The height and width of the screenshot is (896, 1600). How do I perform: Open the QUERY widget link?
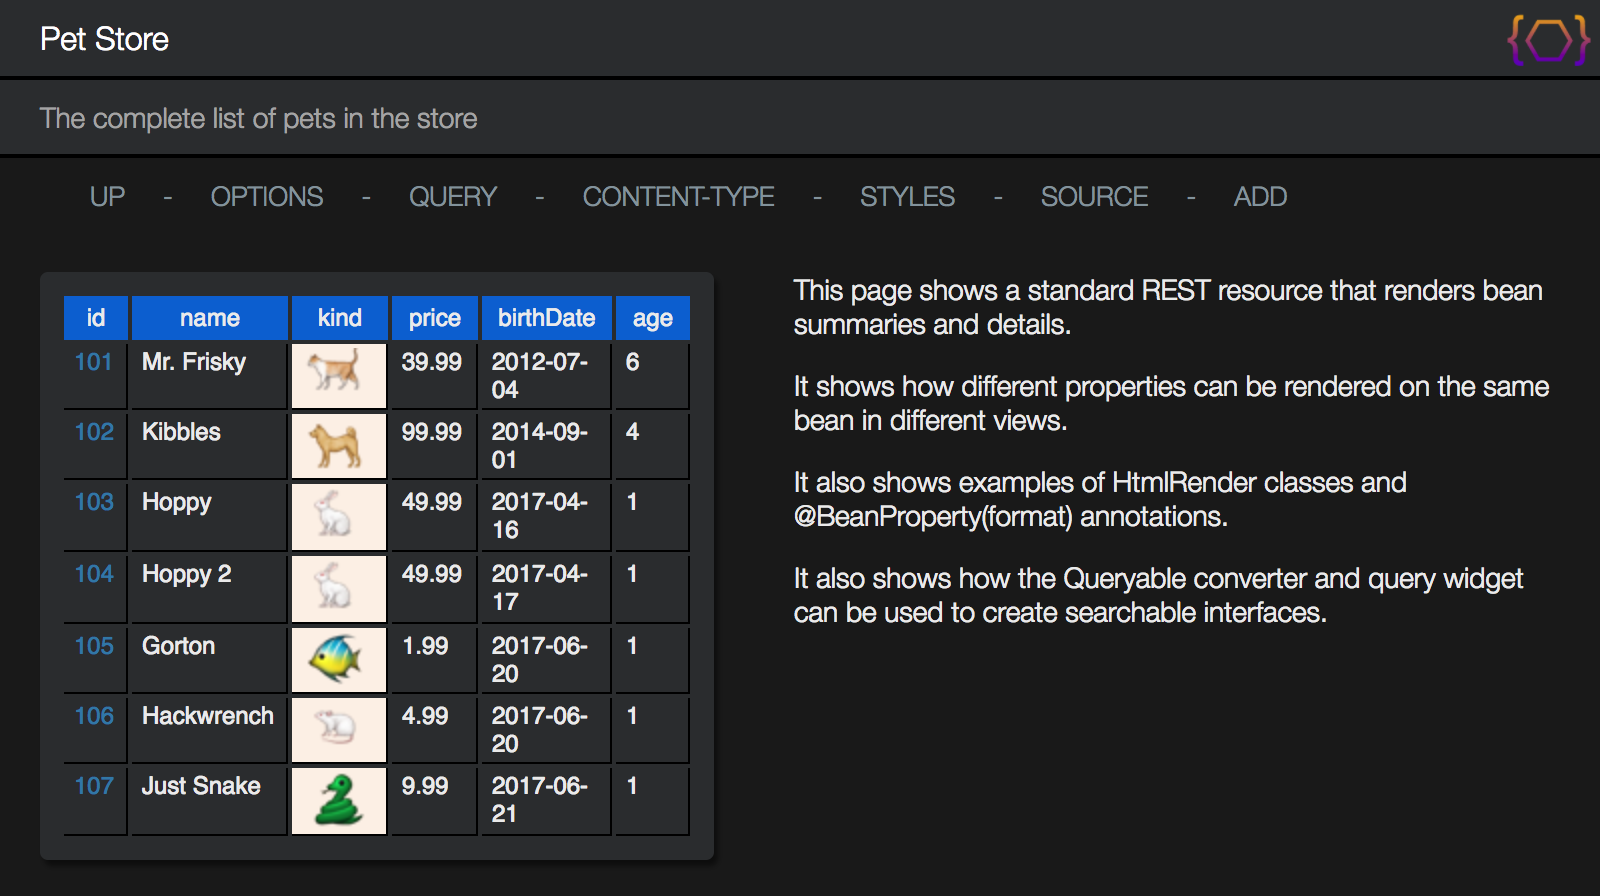(453, 197)
